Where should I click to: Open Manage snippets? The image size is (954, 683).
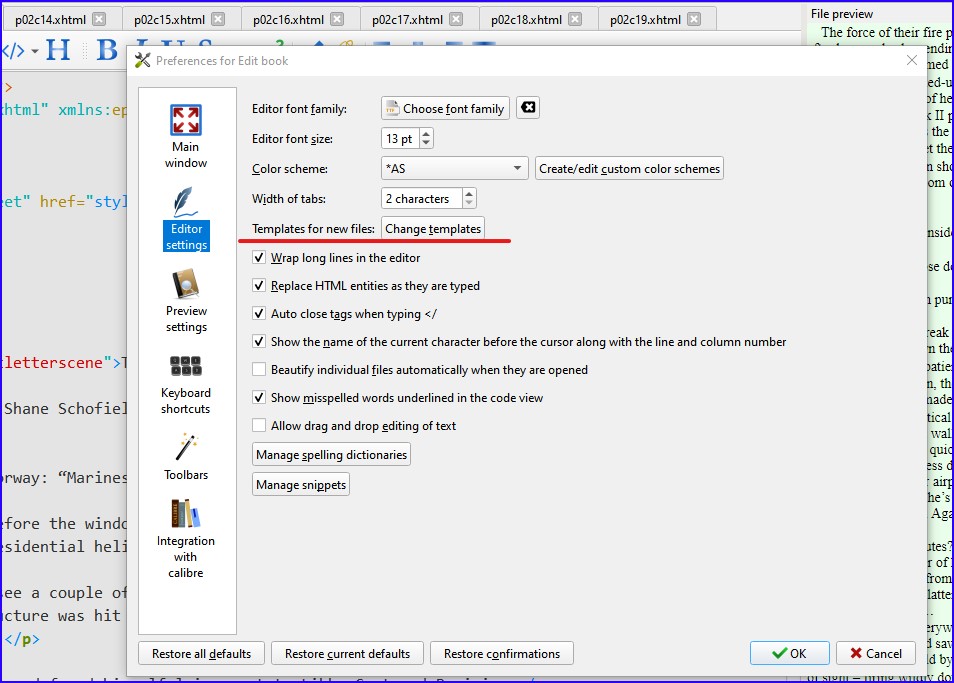click(301, 484)
